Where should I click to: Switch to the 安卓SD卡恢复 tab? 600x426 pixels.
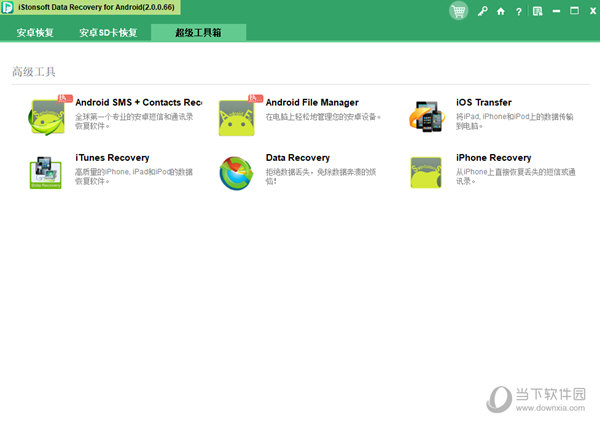click(108, 33)
